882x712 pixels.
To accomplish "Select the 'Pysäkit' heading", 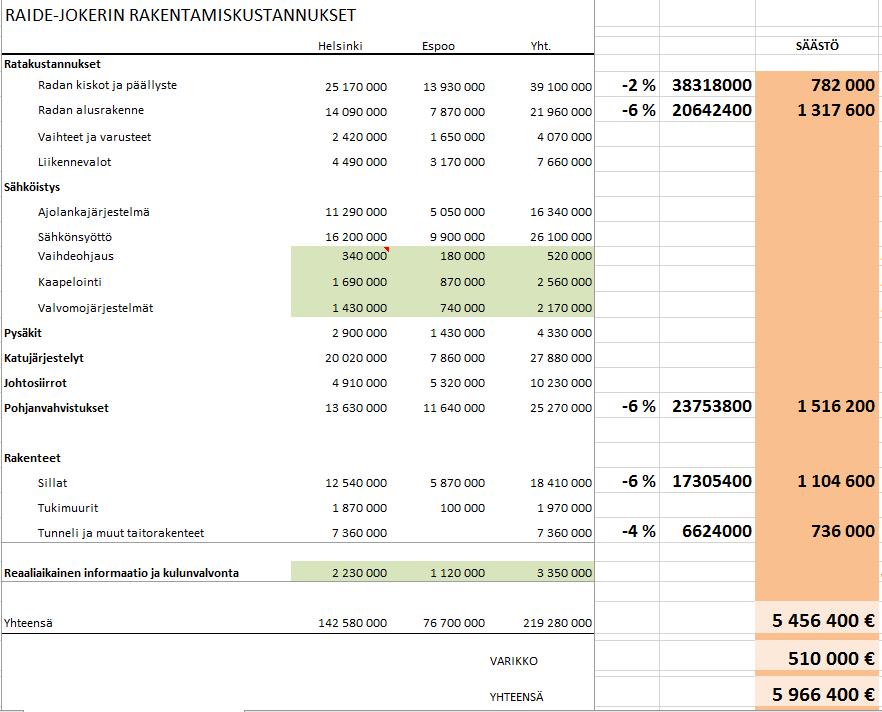I will coord(23,333).
